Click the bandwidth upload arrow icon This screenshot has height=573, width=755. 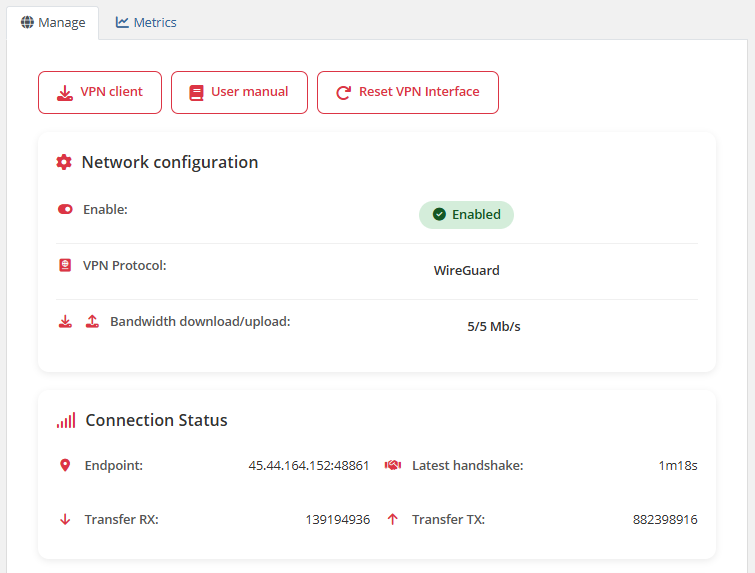pyautogui.click(x=92, y=322)
